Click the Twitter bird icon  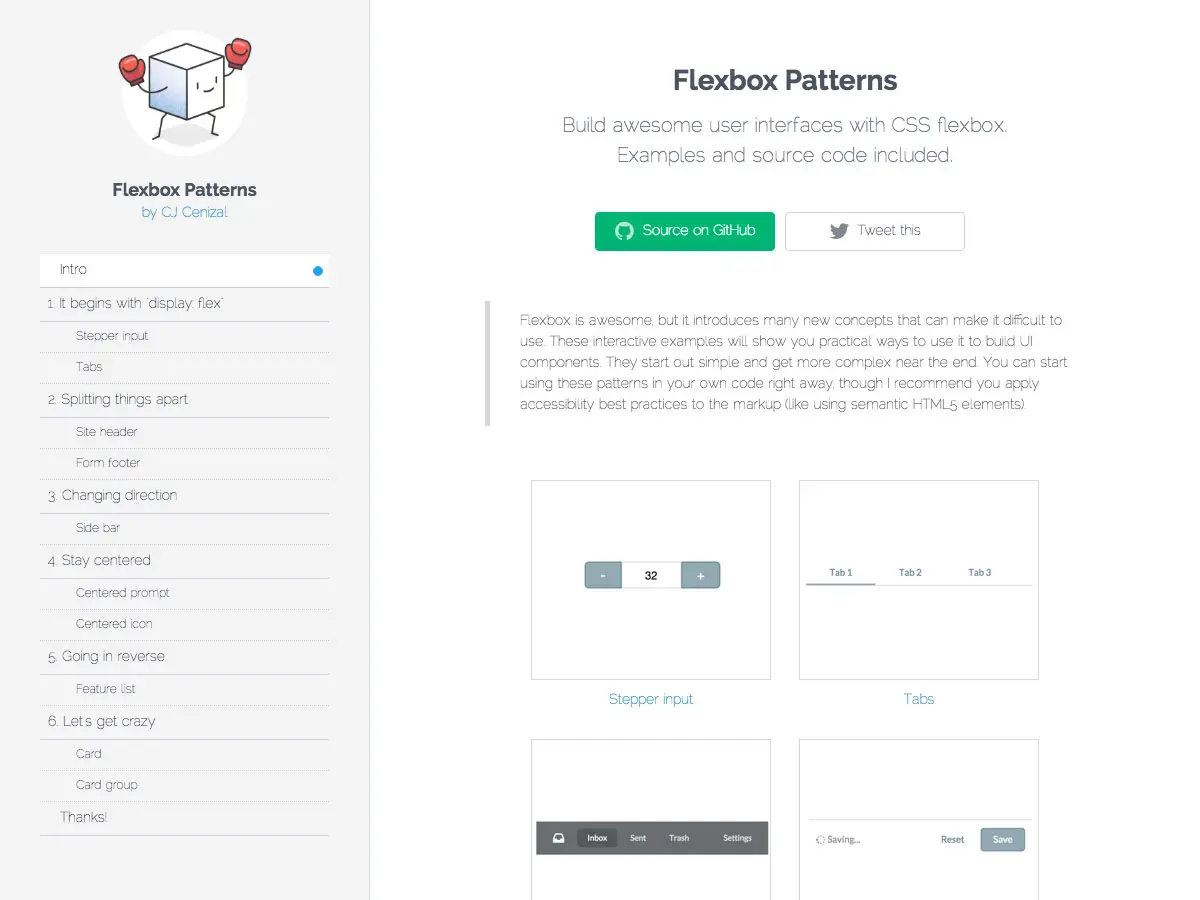pos(839,231)
